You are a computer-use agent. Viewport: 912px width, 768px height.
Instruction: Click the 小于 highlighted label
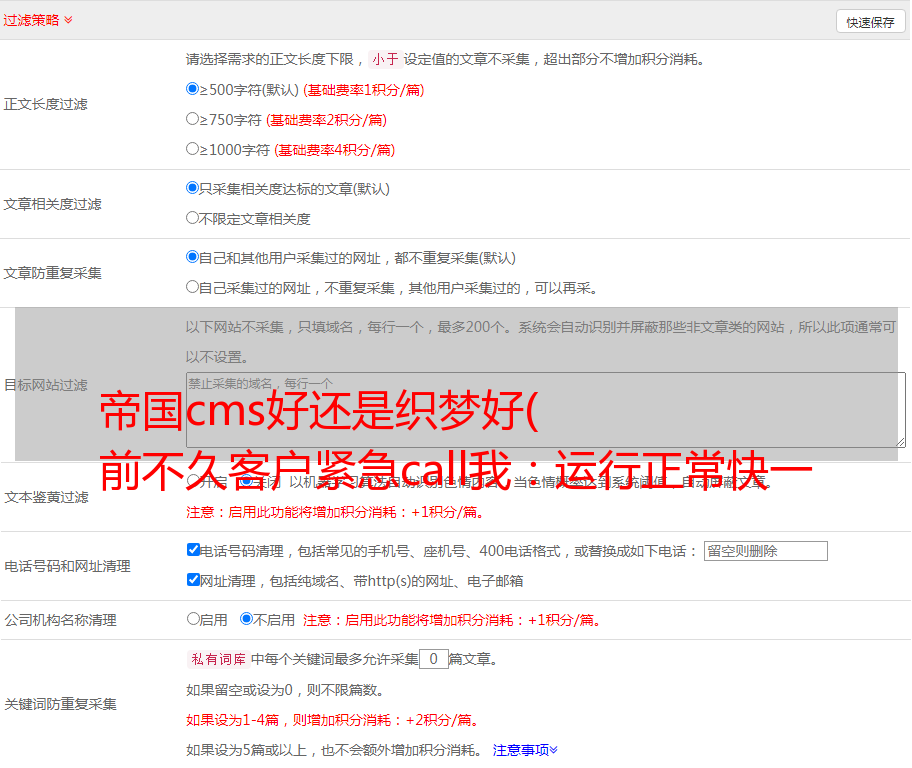(385, 59)
